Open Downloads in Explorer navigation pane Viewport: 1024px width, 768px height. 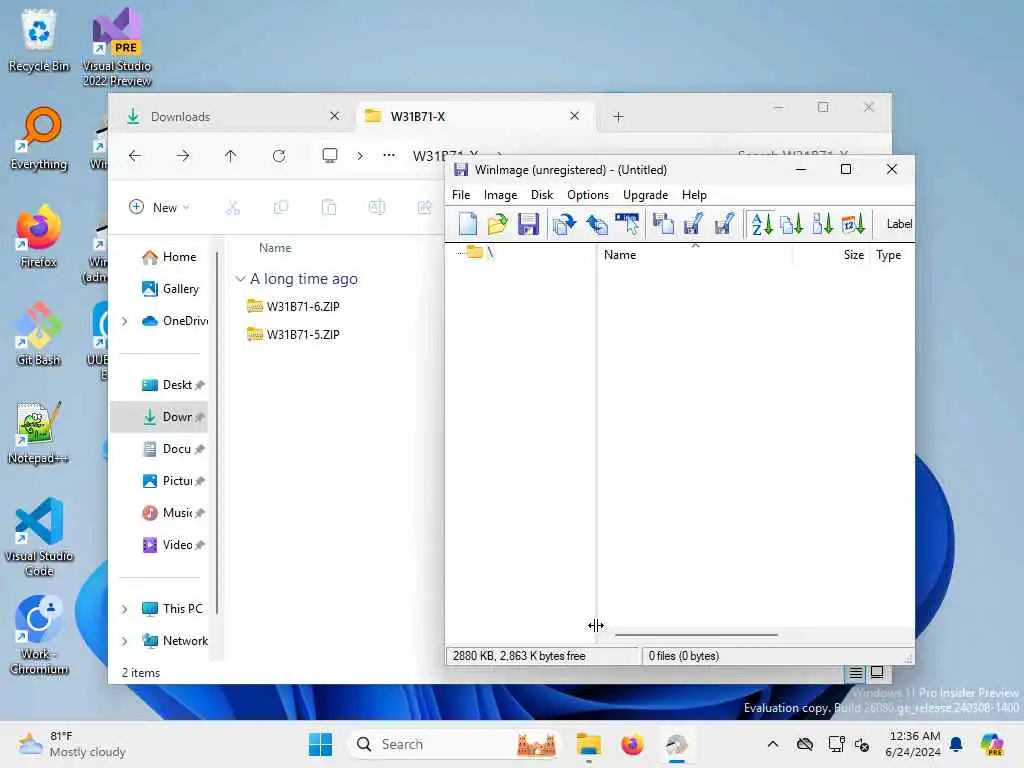[x=159, y=417]
